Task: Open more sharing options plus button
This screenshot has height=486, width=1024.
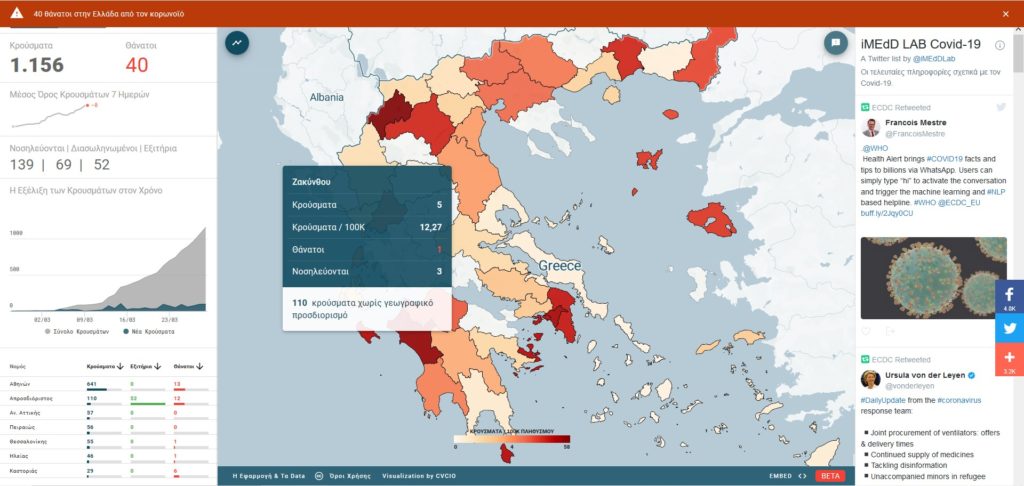Action: pos(1009,359)
